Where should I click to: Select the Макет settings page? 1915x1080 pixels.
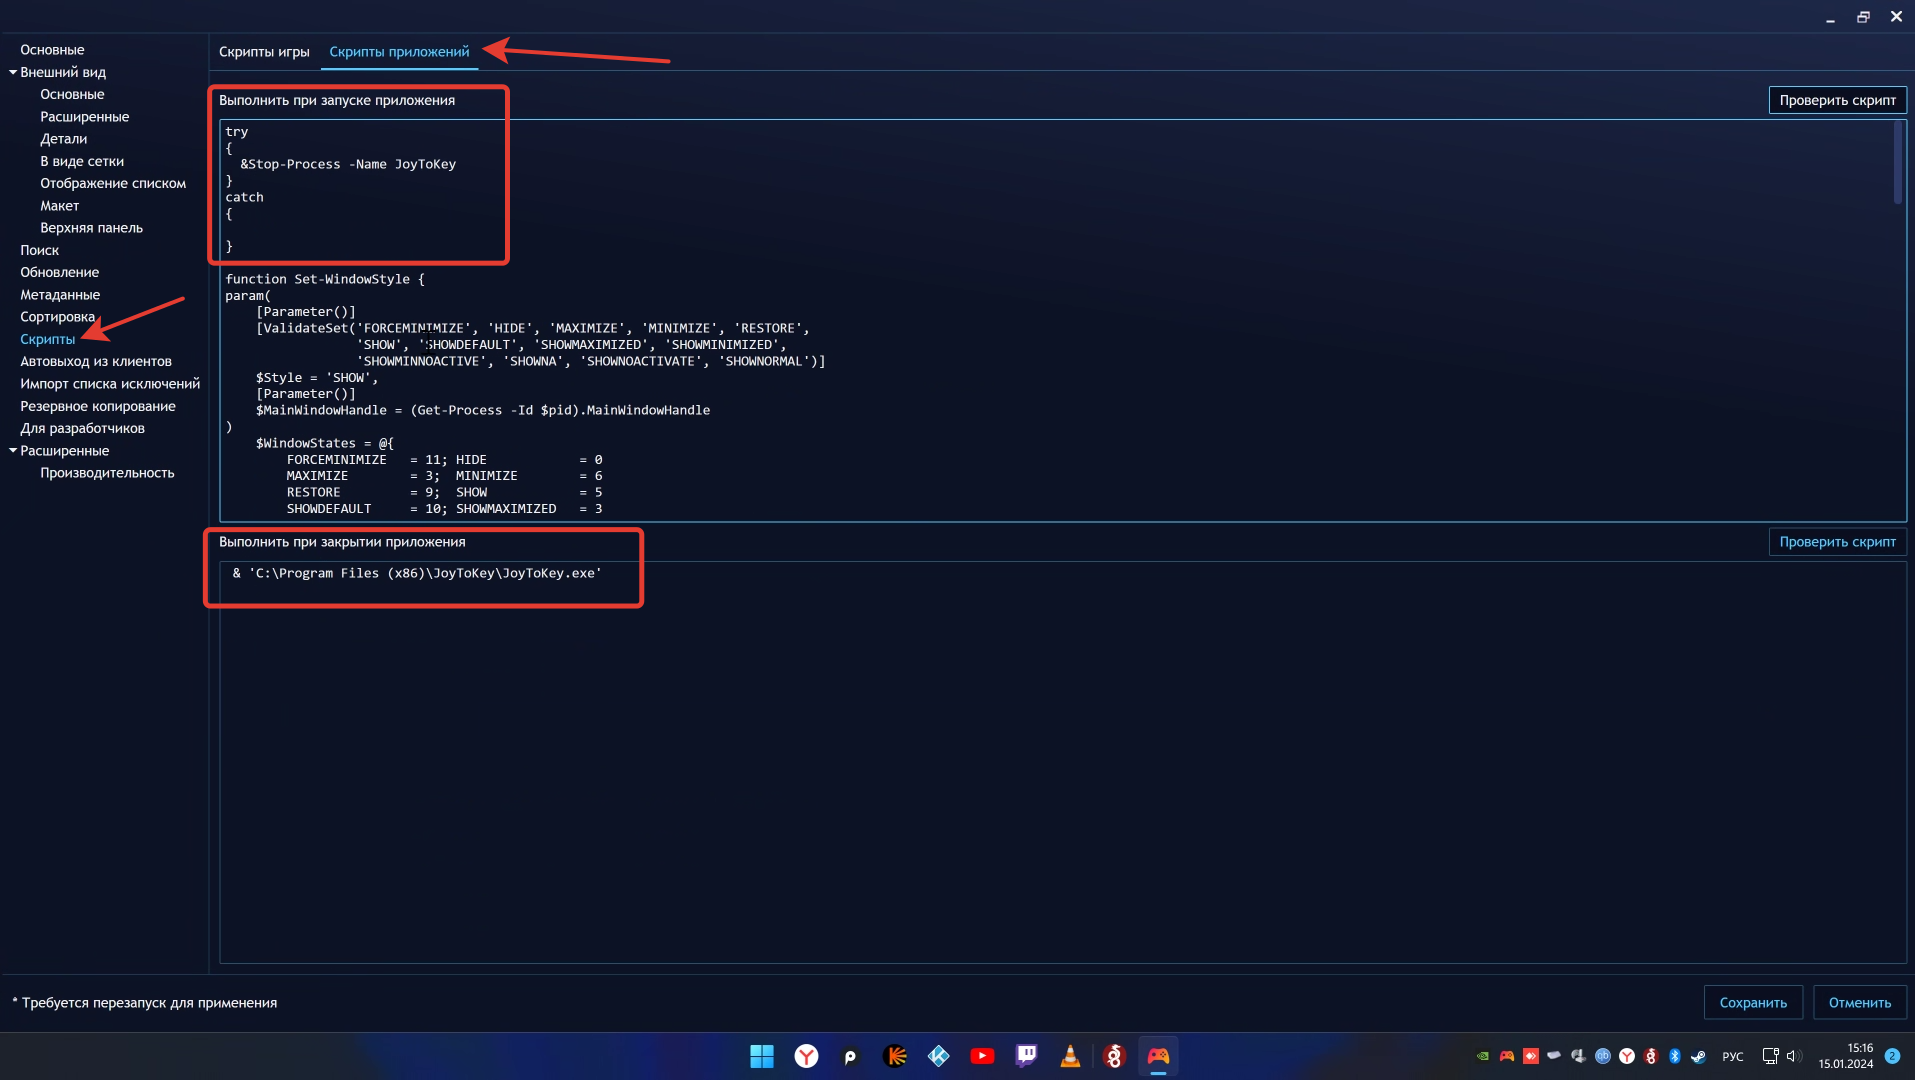tap(59, 206)
